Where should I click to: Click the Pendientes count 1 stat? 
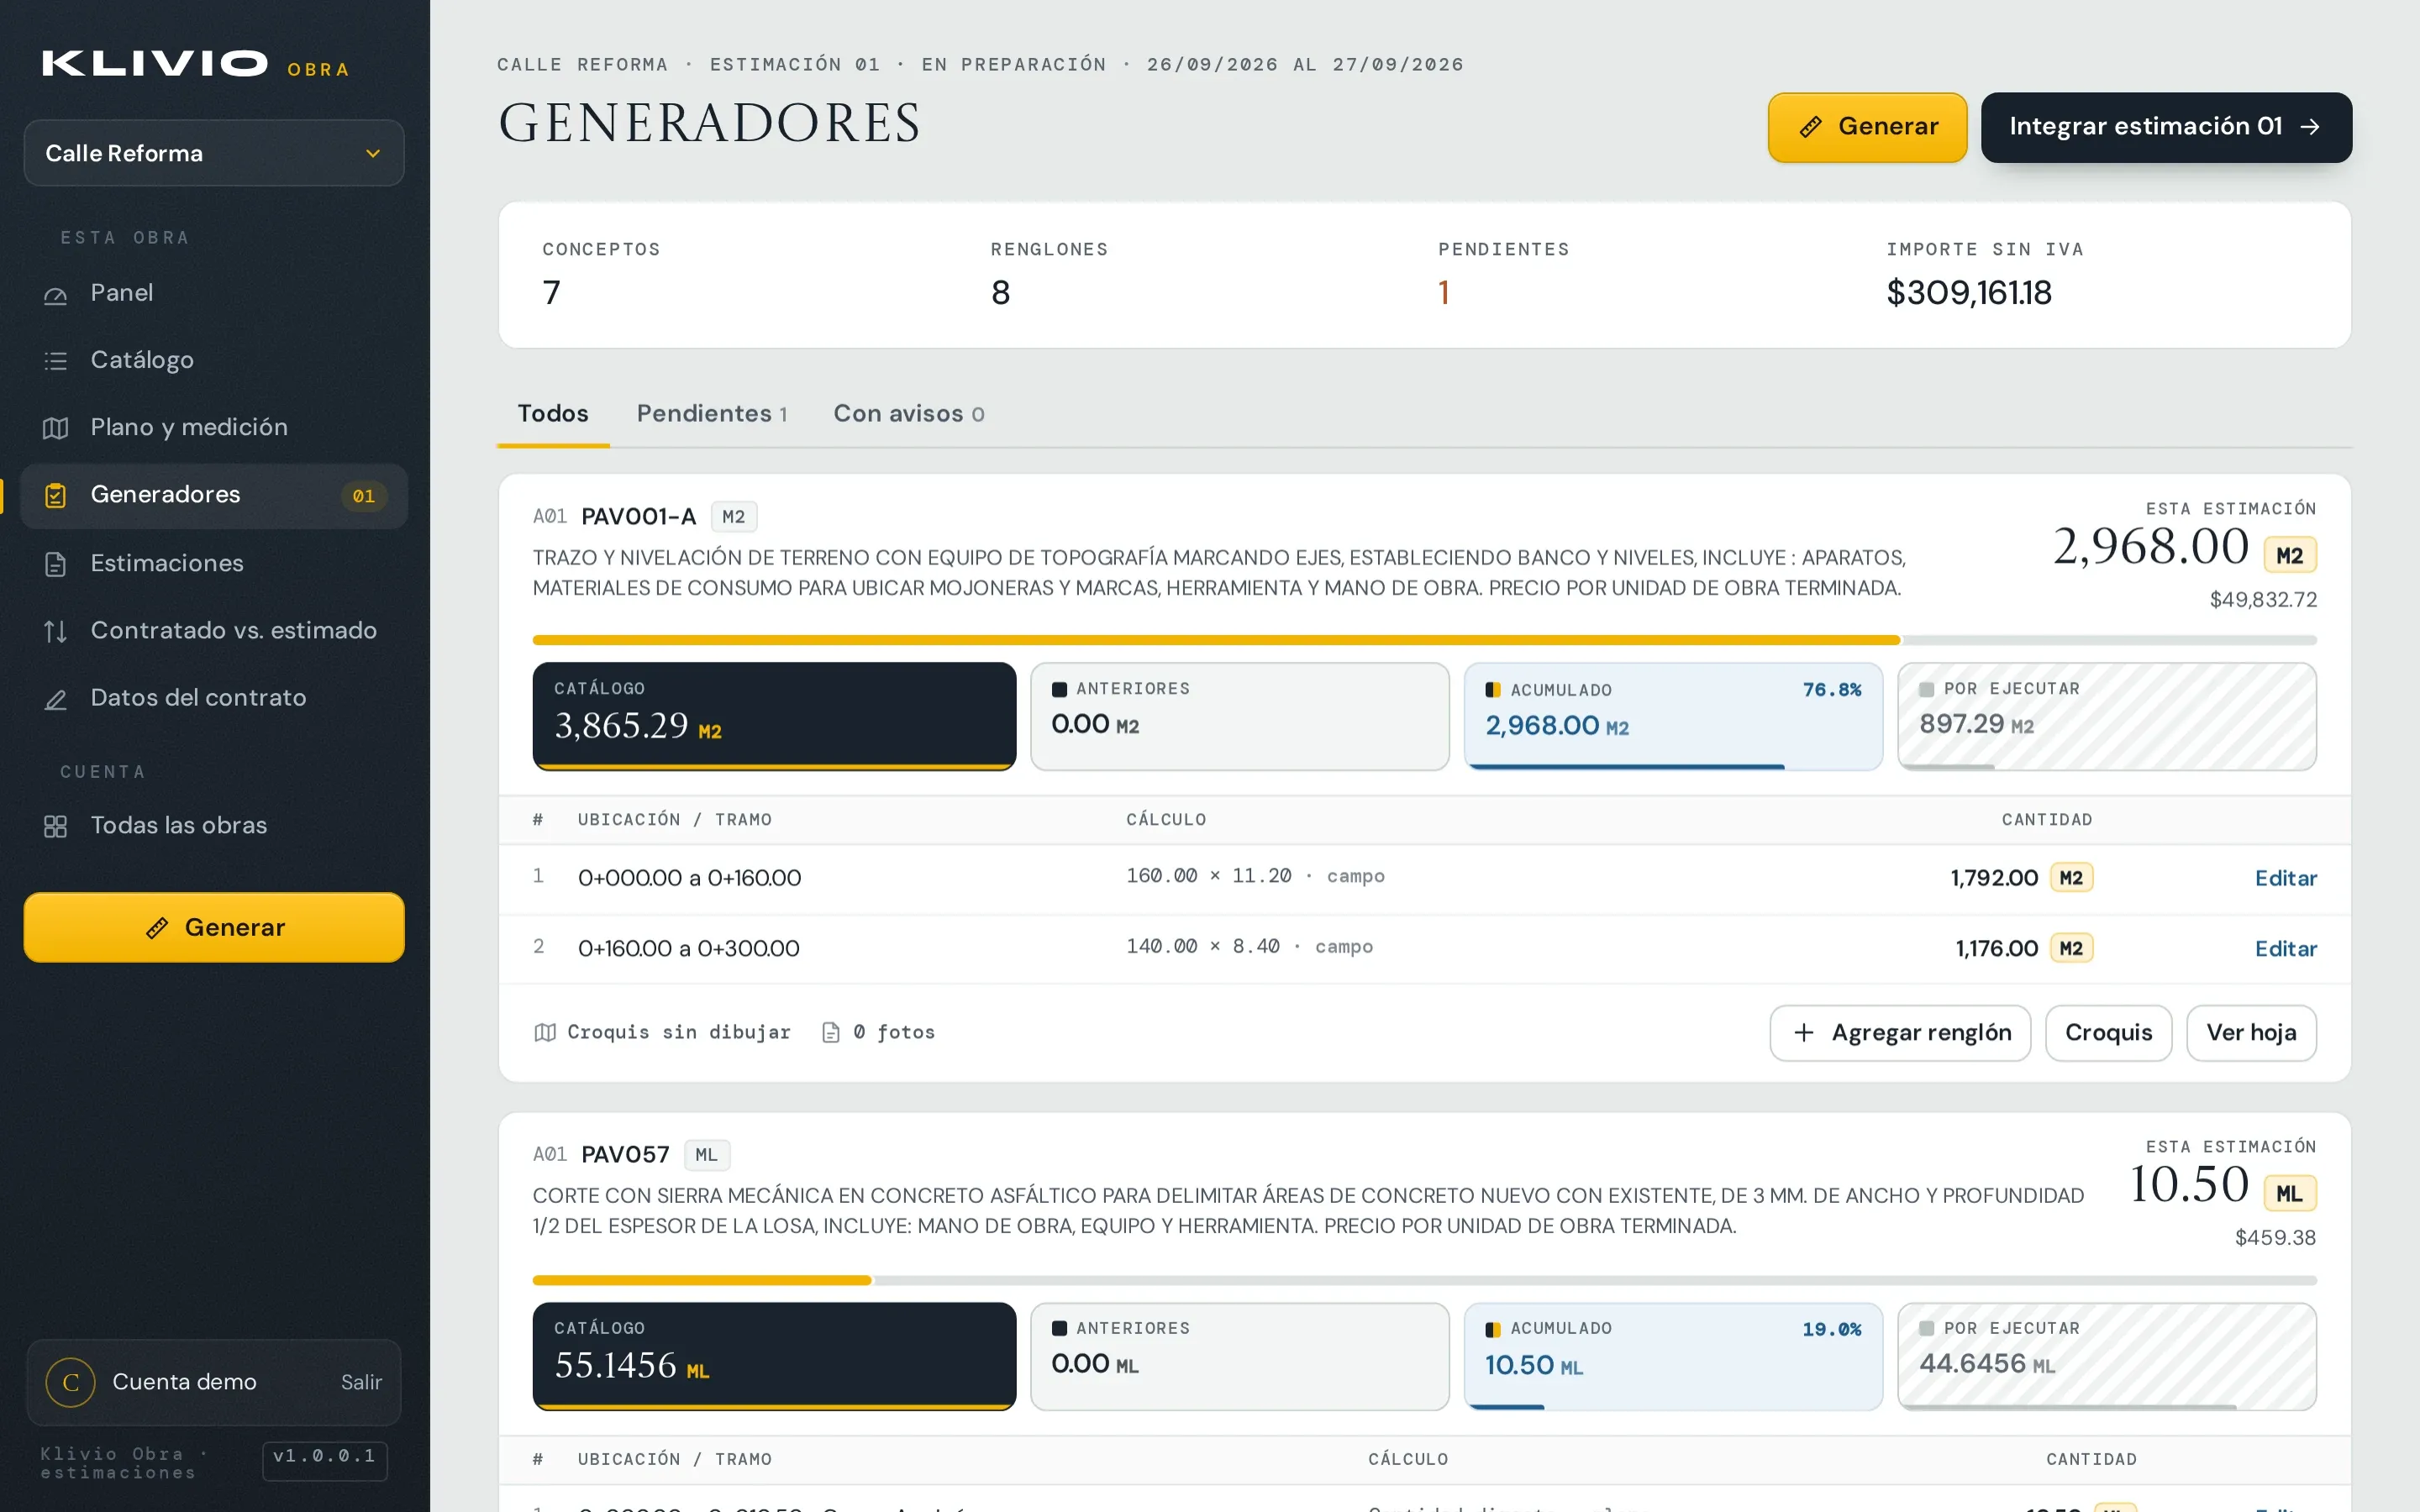point(1444,292)
